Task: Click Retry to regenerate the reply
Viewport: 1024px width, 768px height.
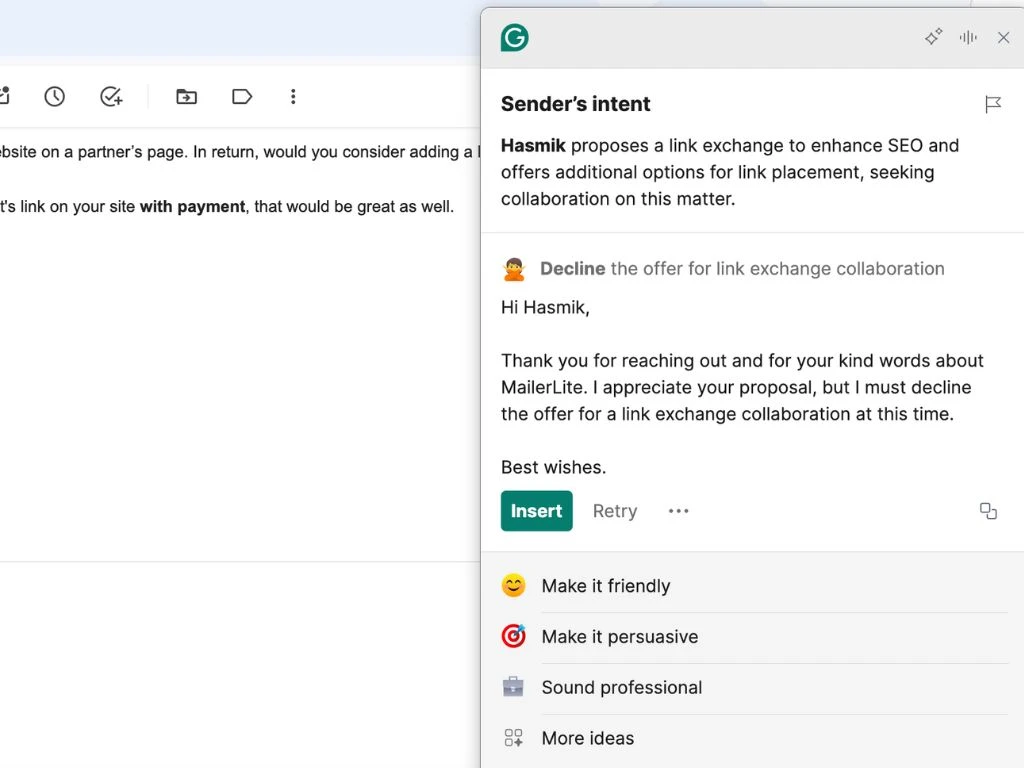Action: click(614, 511)
